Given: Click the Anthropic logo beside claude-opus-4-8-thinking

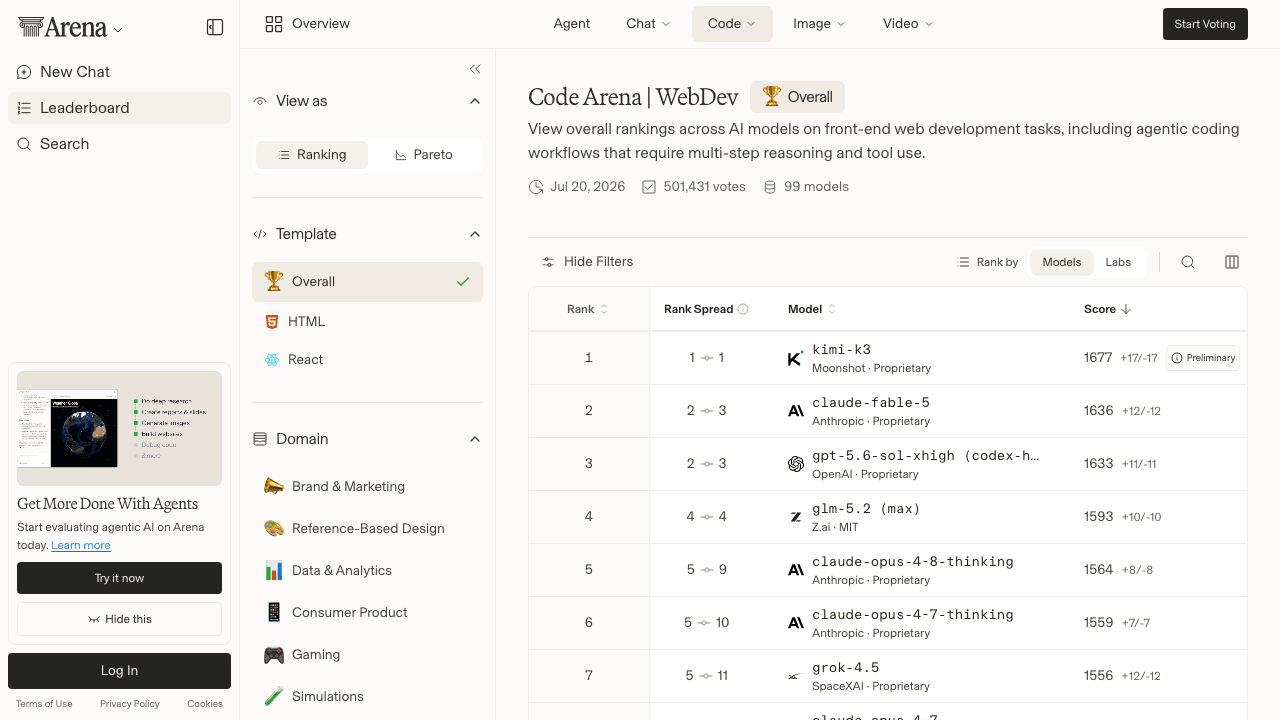Looking at the screenshot, I should (x=796, y=570).
